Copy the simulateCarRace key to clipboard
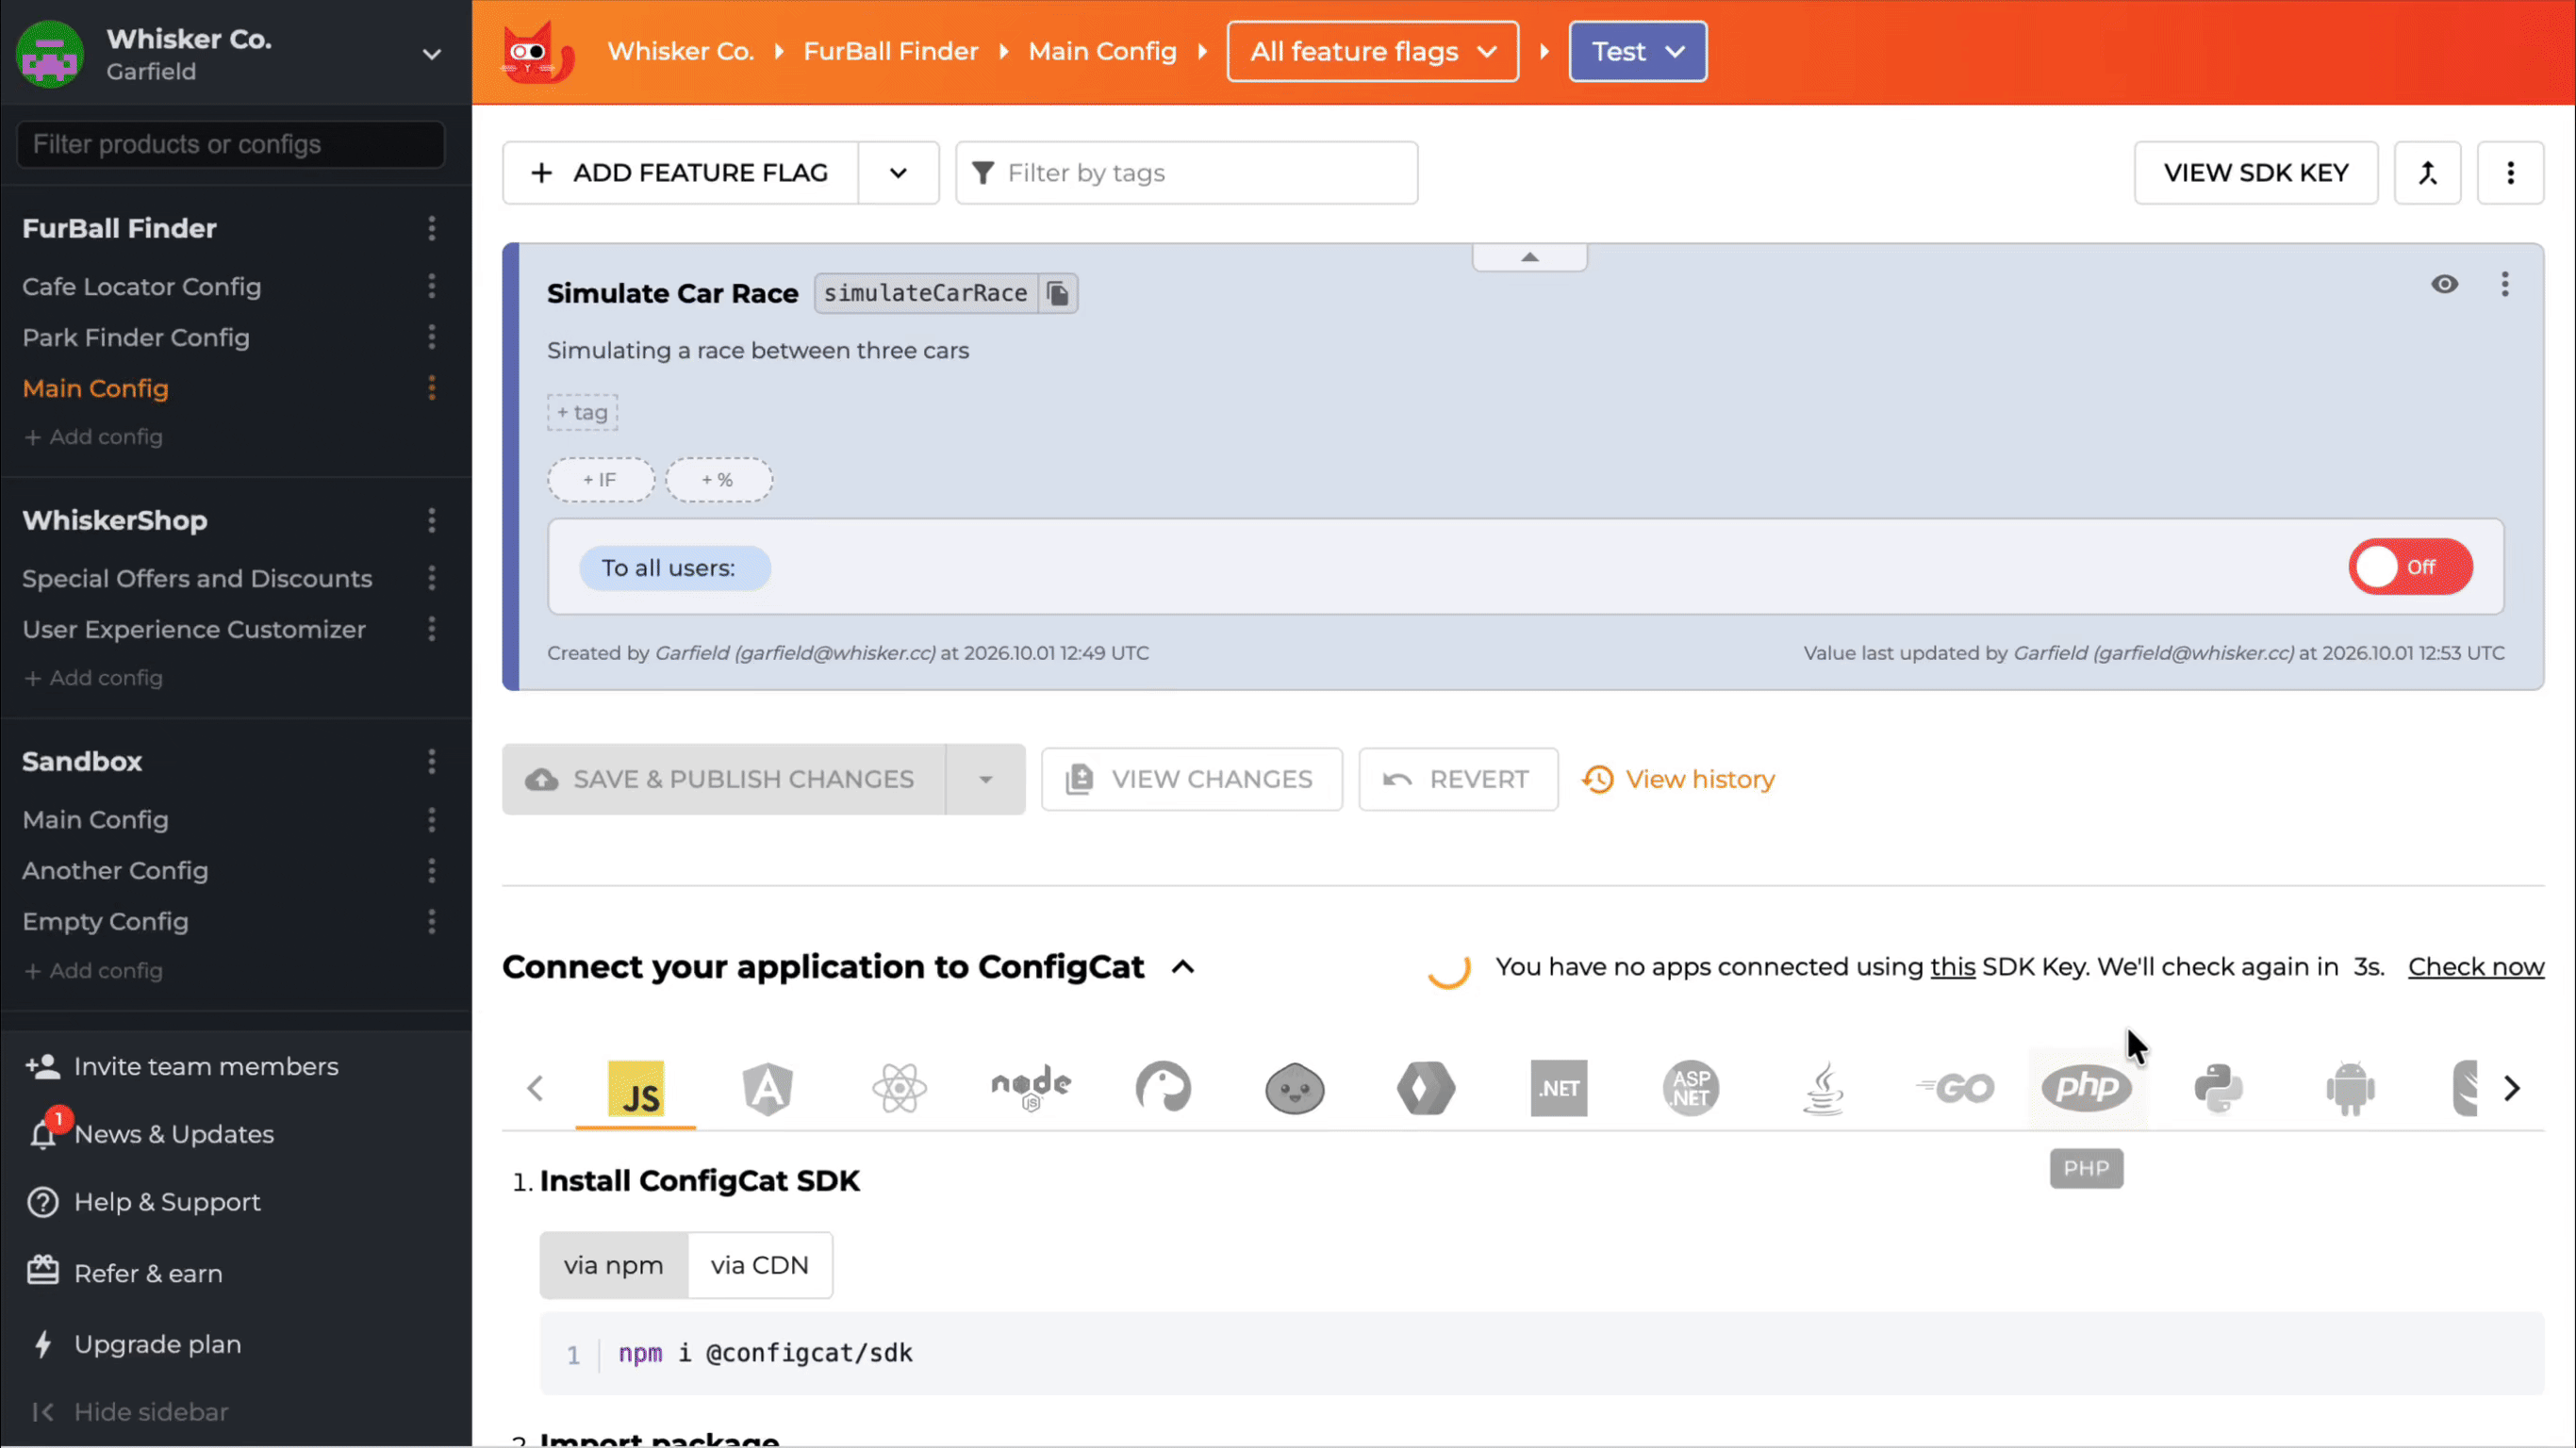2576x1448 pixels. pyautogui.click(x=1058, y=293)
